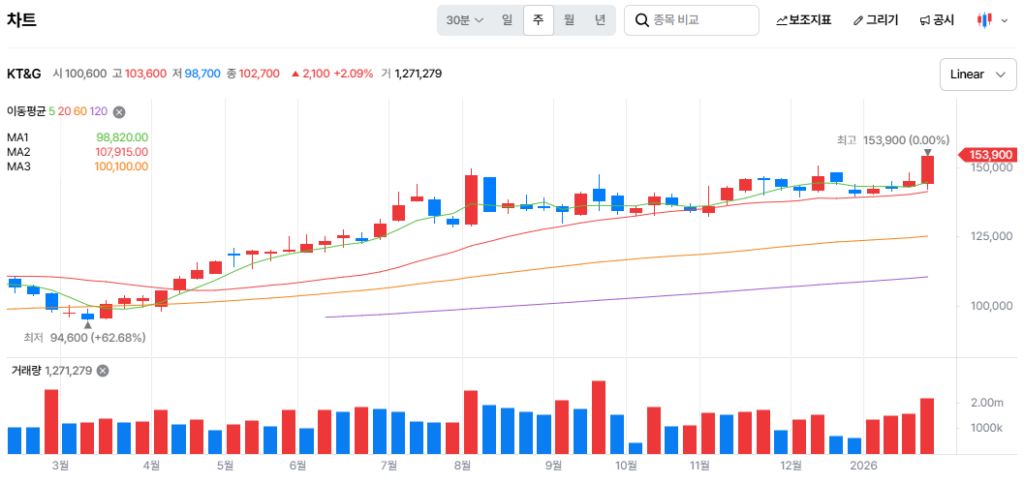Click the 거래량 volume label
Image resolution: width=1024 pixels, height=483 pixels.
(25, 371)
